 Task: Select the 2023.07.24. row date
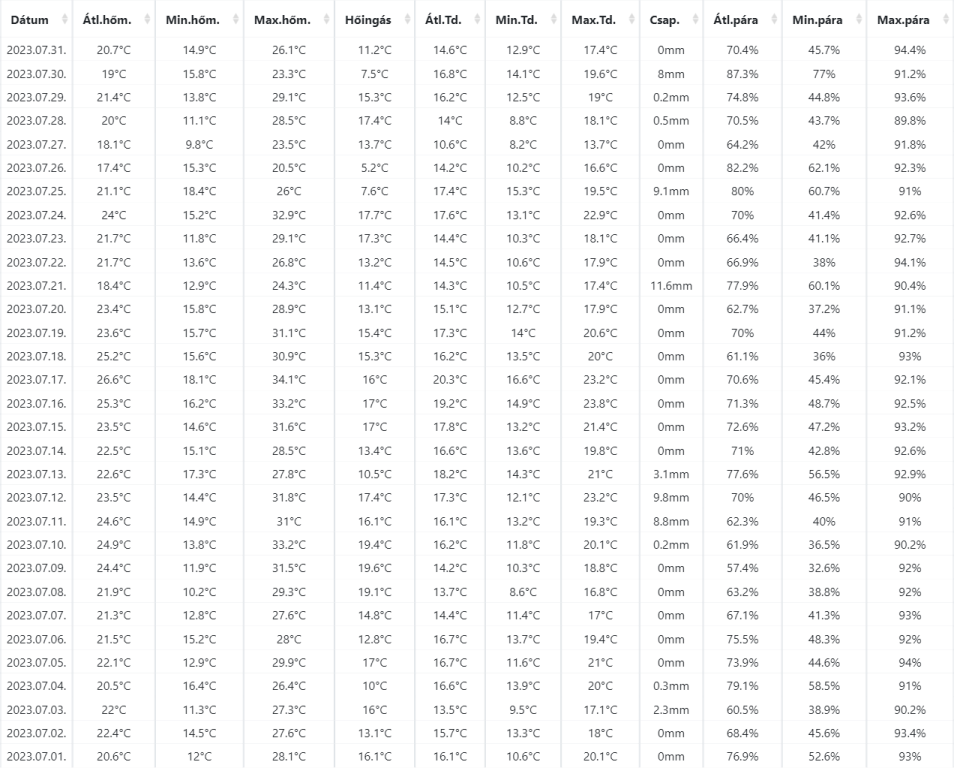(x=37, y=215)
